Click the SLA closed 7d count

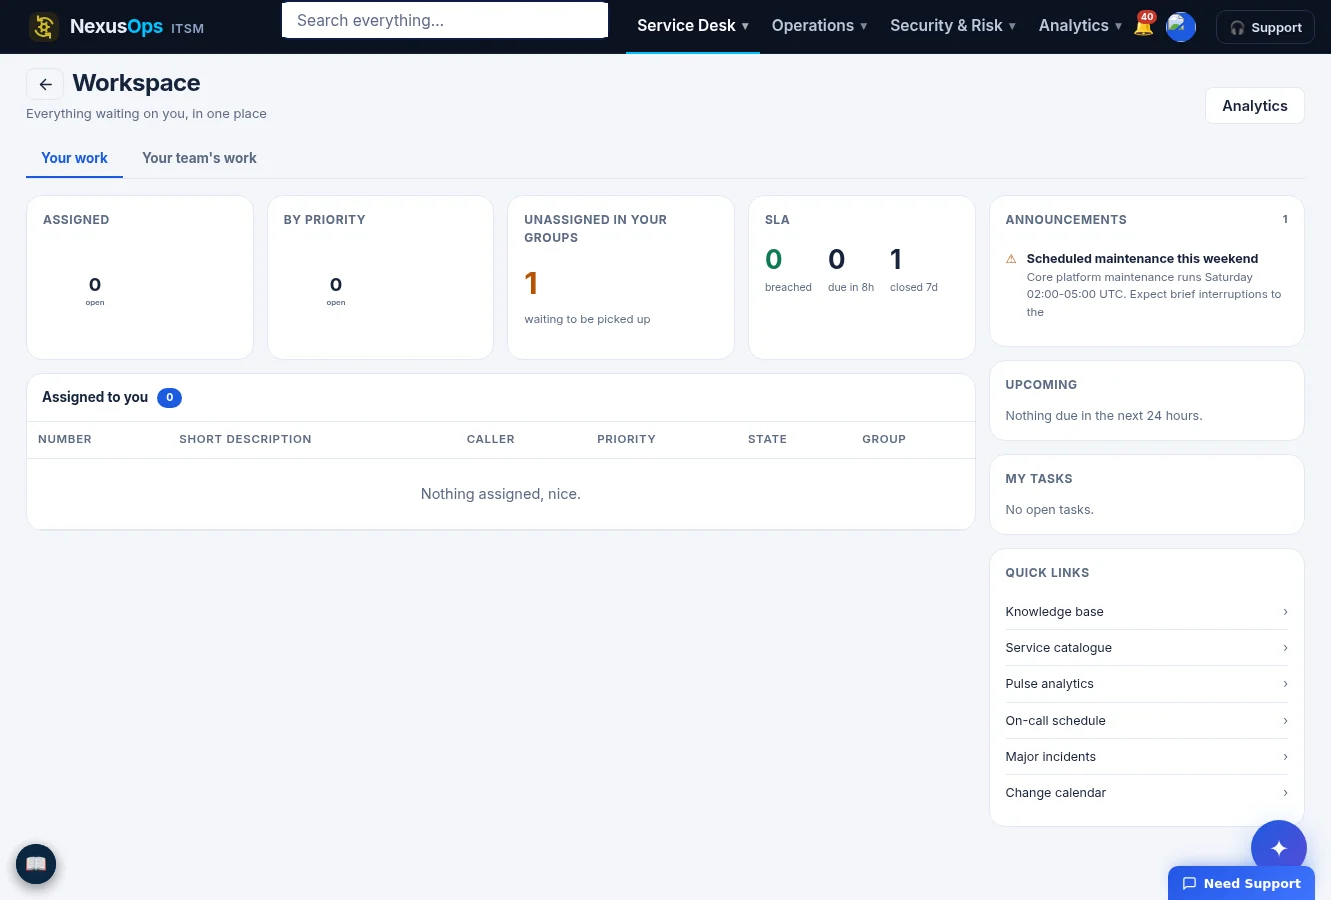point(896,260)
